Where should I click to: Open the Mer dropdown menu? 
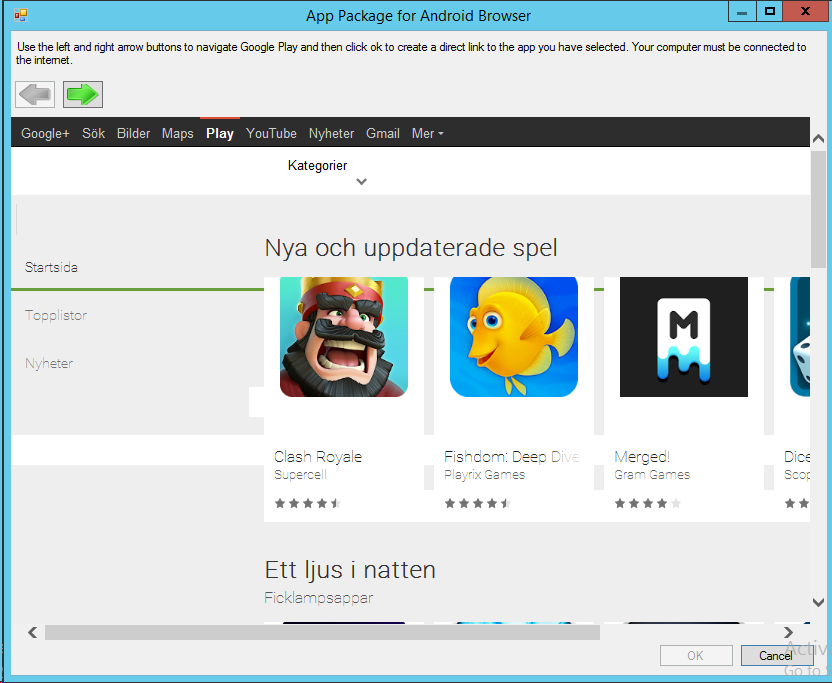click(x=427, y=133)
